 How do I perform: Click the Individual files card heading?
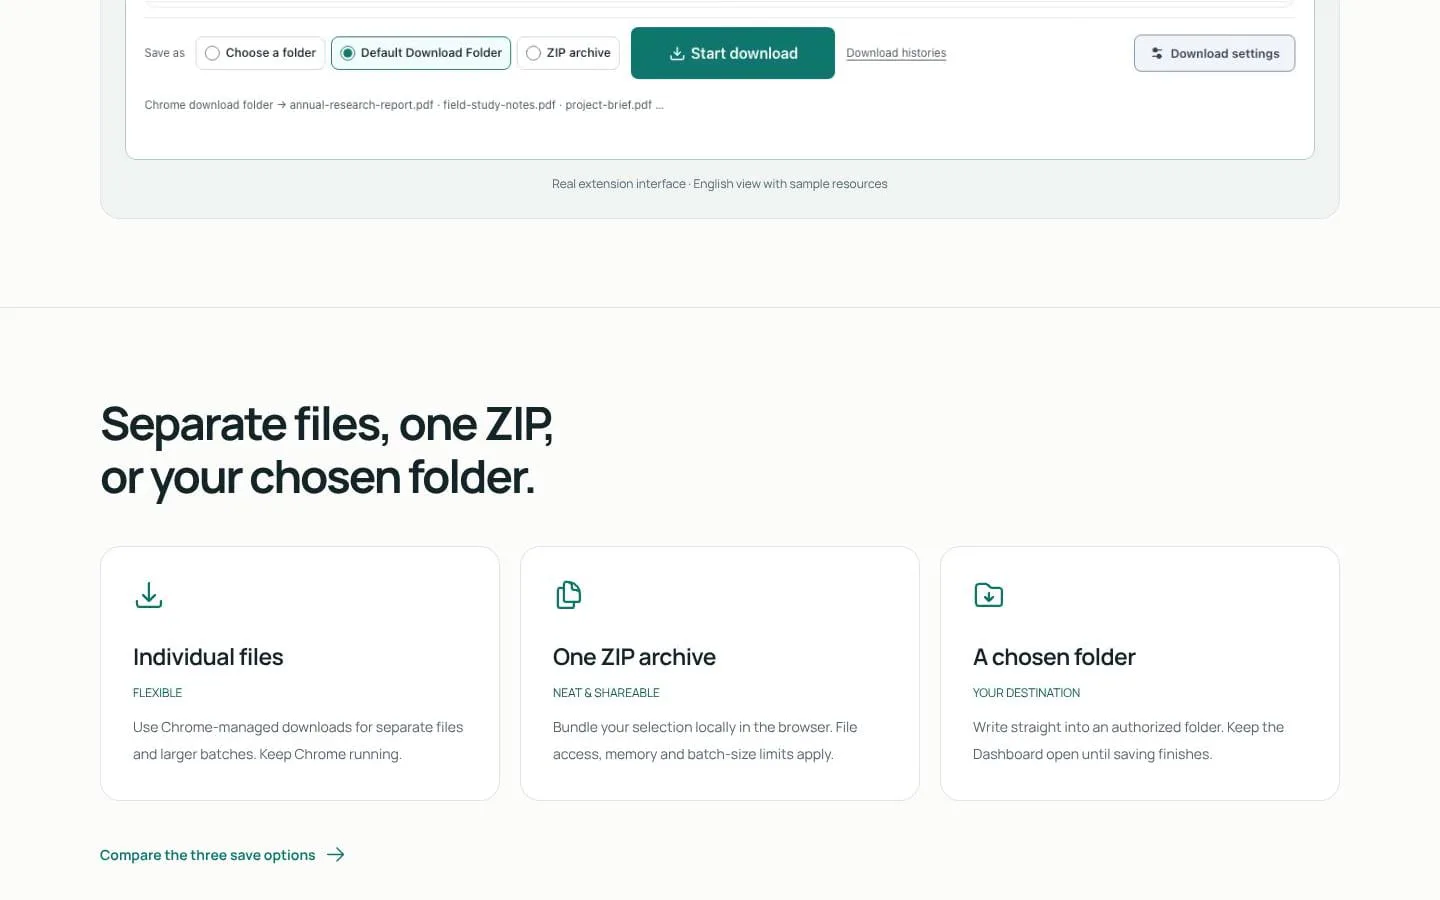pyautogui.click(x=208, y=657)
